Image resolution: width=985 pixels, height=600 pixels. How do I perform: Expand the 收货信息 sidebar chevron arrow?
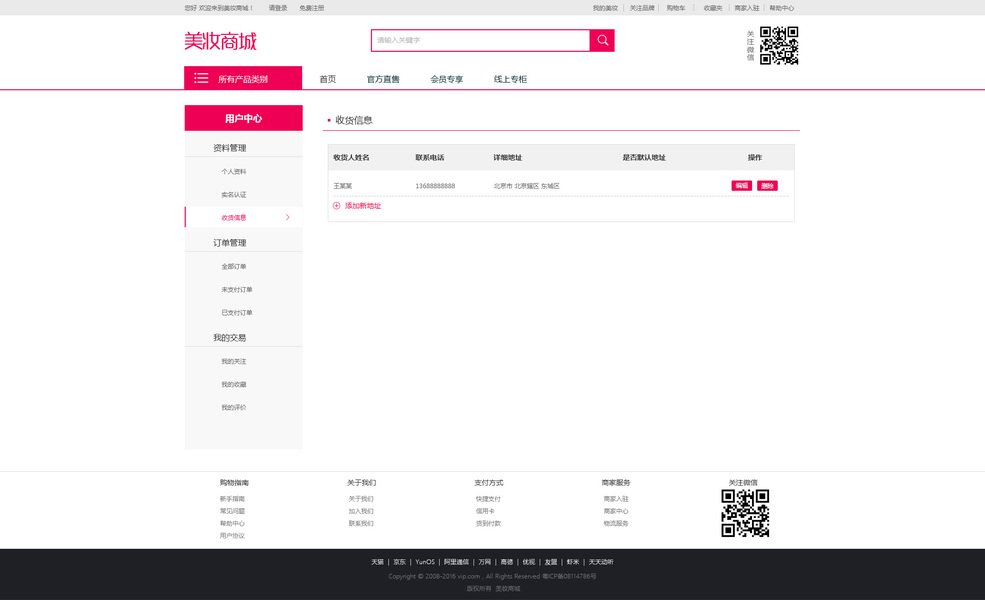click(x=288, y=217)
